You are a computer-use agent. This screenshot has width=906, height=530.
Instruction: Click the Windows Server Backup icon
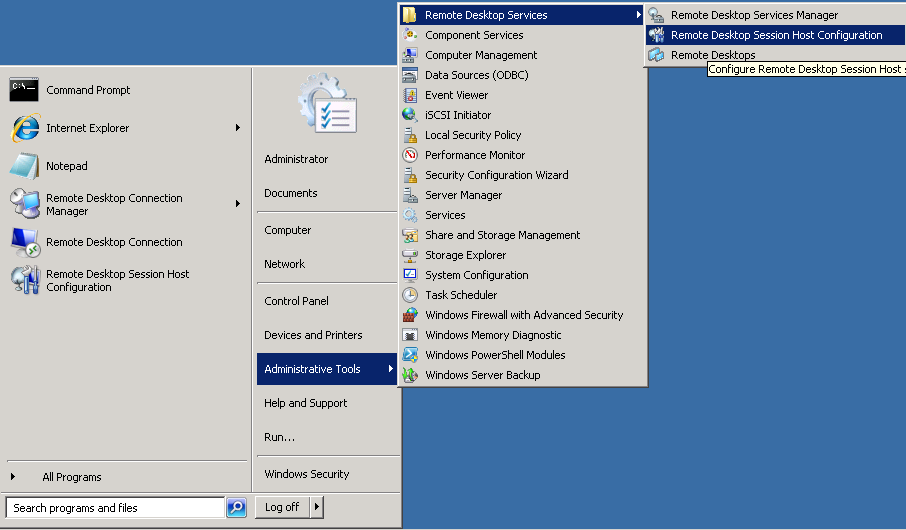[x=410, y=375]
